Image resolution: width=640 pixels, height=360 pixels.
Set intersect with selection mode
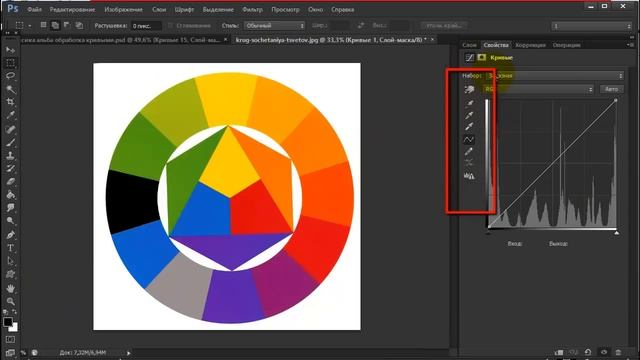pyautogui.click(x=79, y=25)
